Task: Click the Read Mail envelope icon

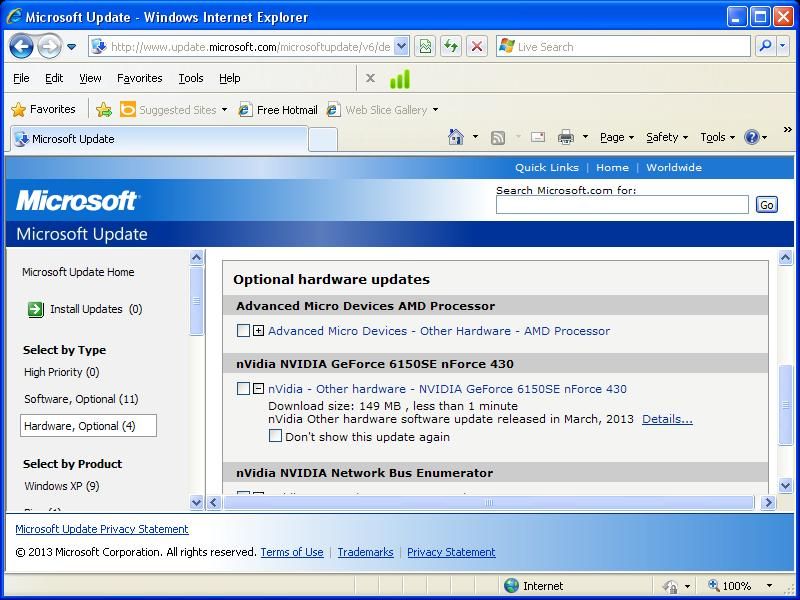Action: pyautogui.click(x=538, y=137)
